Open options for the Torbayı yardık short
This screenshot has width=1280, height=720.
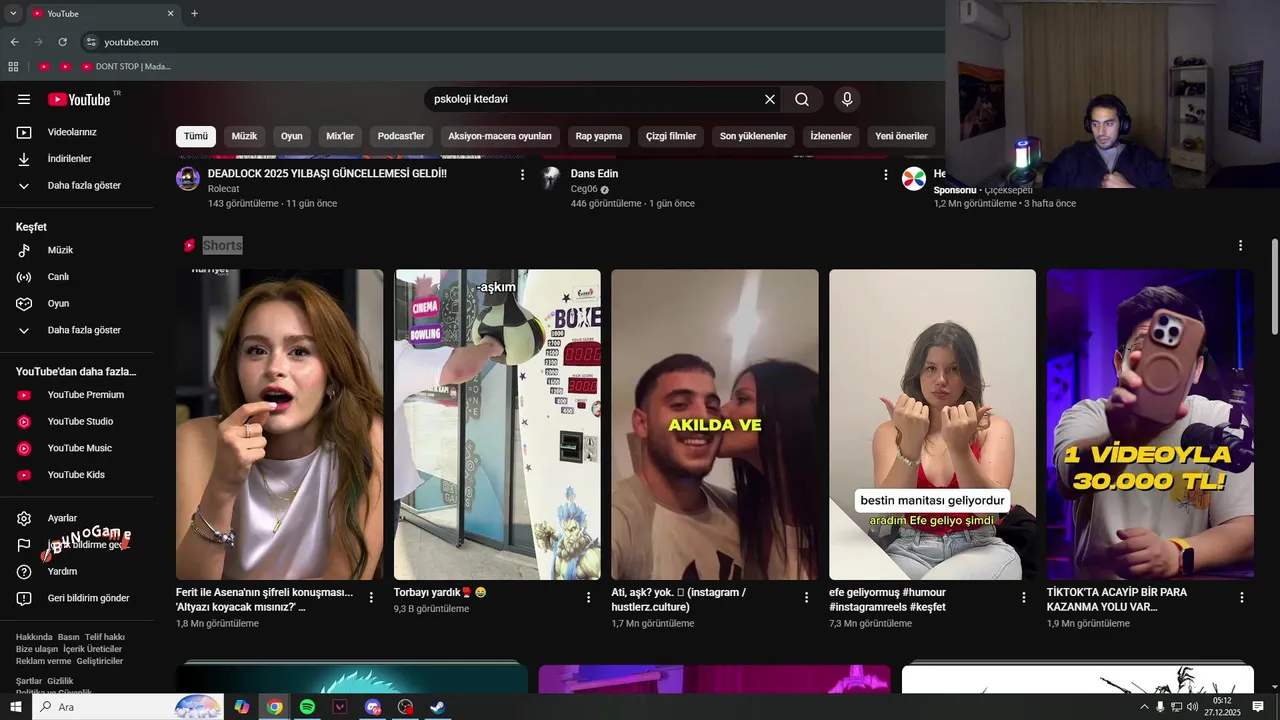589,597
